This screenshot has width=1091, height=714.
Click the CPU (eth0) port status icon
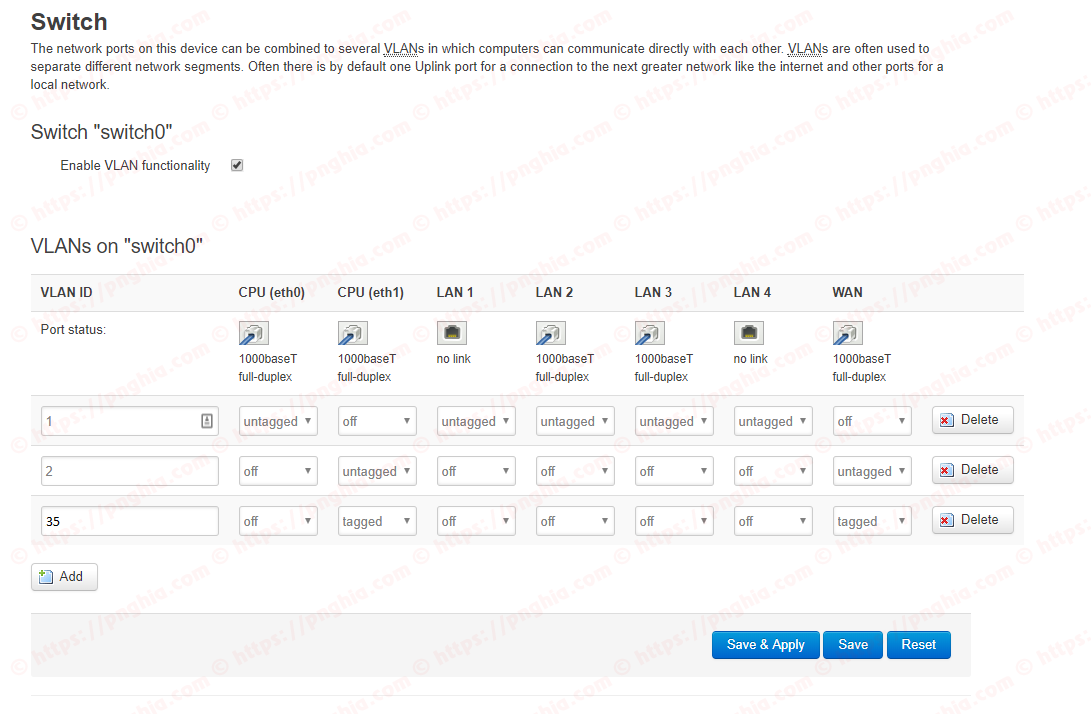click(254, 333)
